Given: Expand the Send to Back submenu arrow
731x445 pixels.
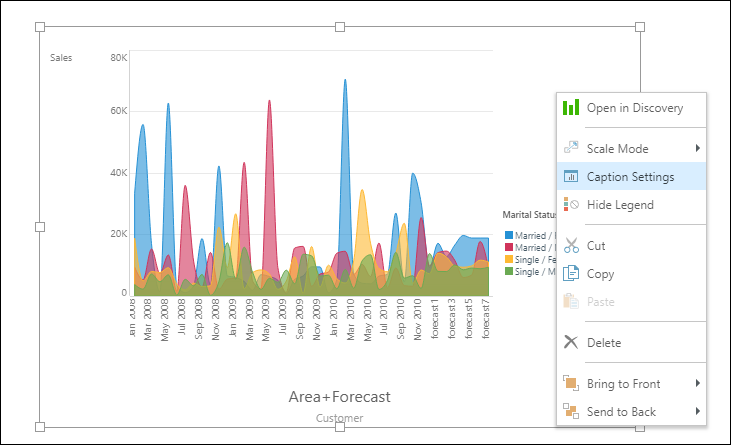Looking at the screenshot, I should [x=697, y=411].
